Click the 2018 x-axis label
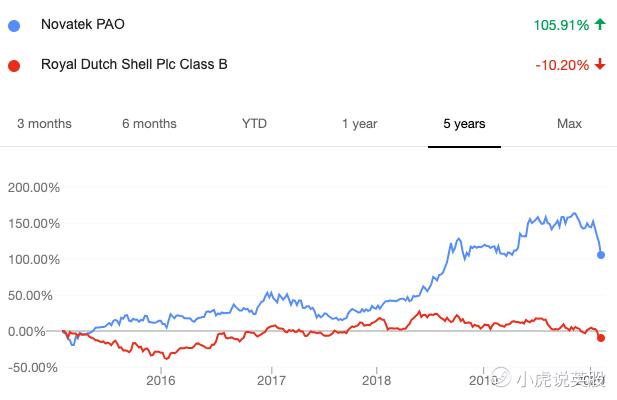 tap(377, 380)
